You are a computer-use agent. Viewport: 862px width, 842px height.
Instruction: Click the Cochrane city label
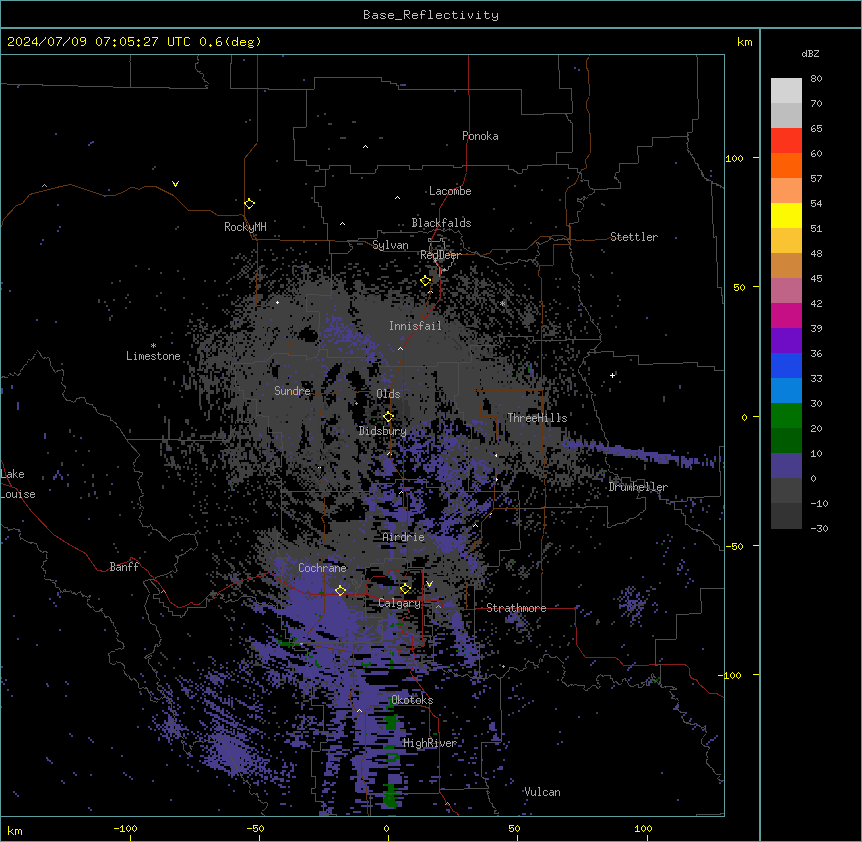click(x=322, y=568)
